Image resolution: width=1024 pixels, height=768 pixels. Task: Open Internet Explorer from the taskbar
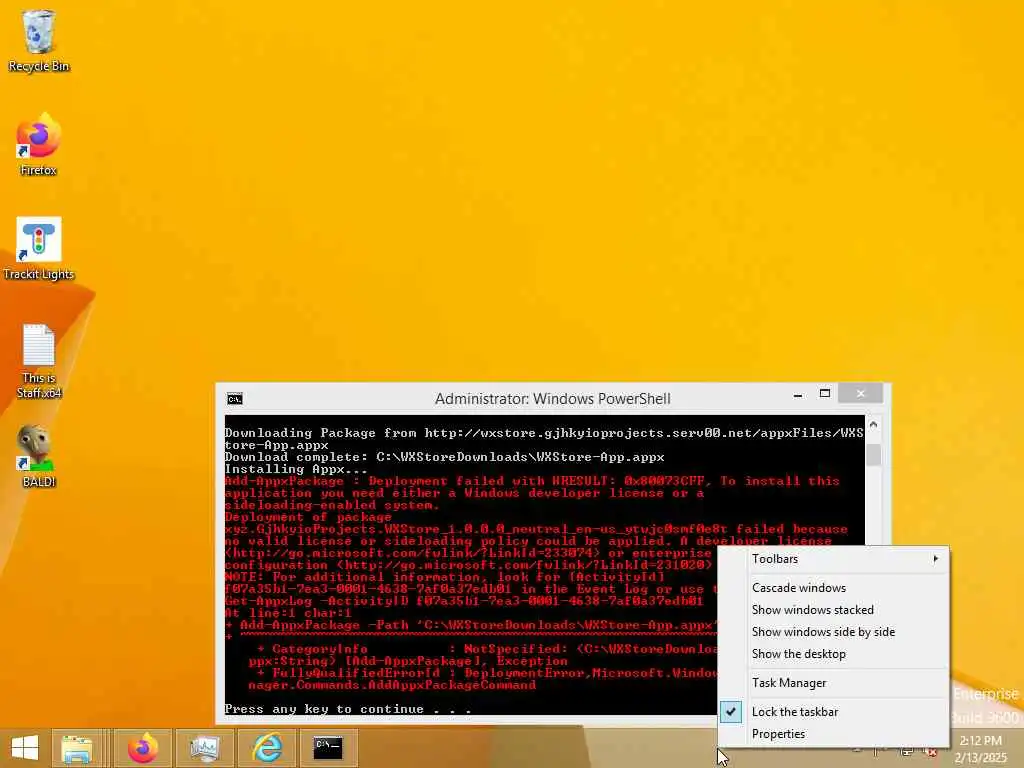pos(266,748)
